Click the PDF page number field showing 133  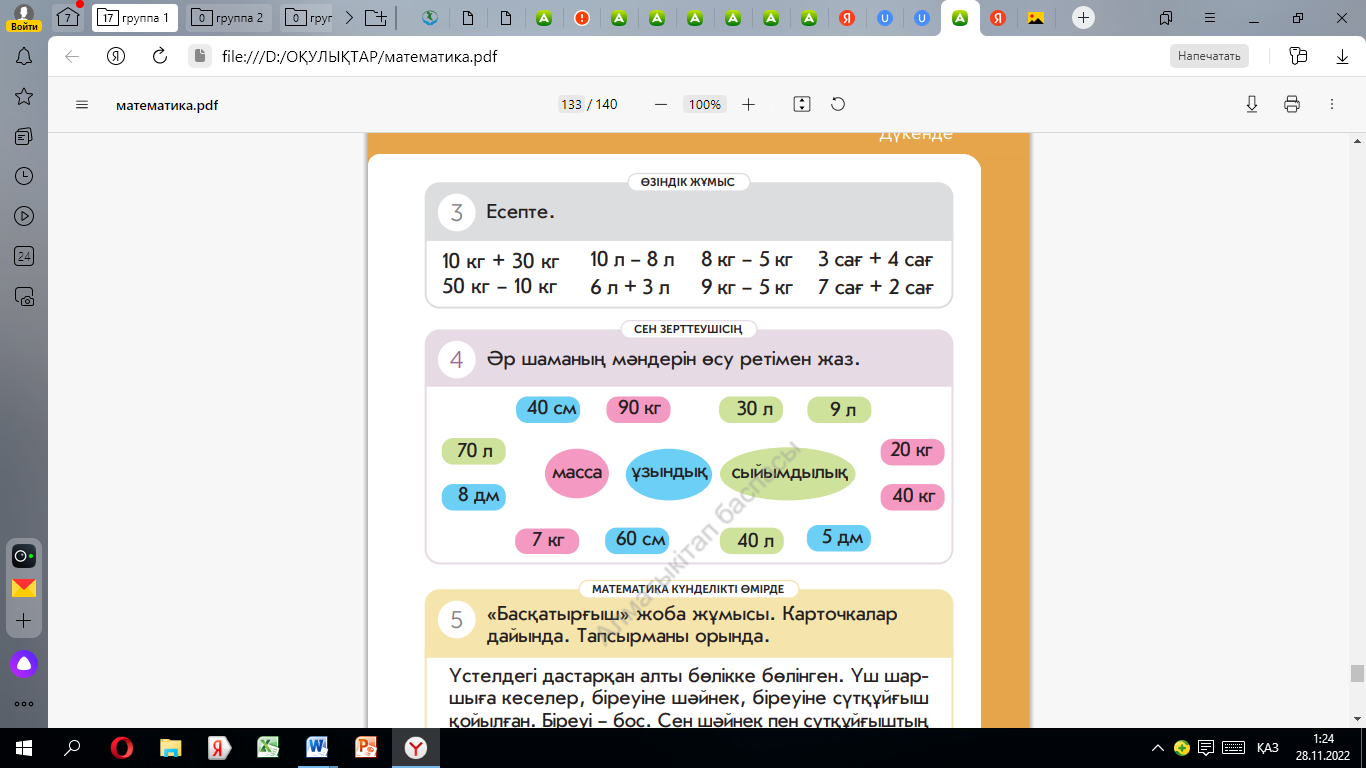click(571, 104)
